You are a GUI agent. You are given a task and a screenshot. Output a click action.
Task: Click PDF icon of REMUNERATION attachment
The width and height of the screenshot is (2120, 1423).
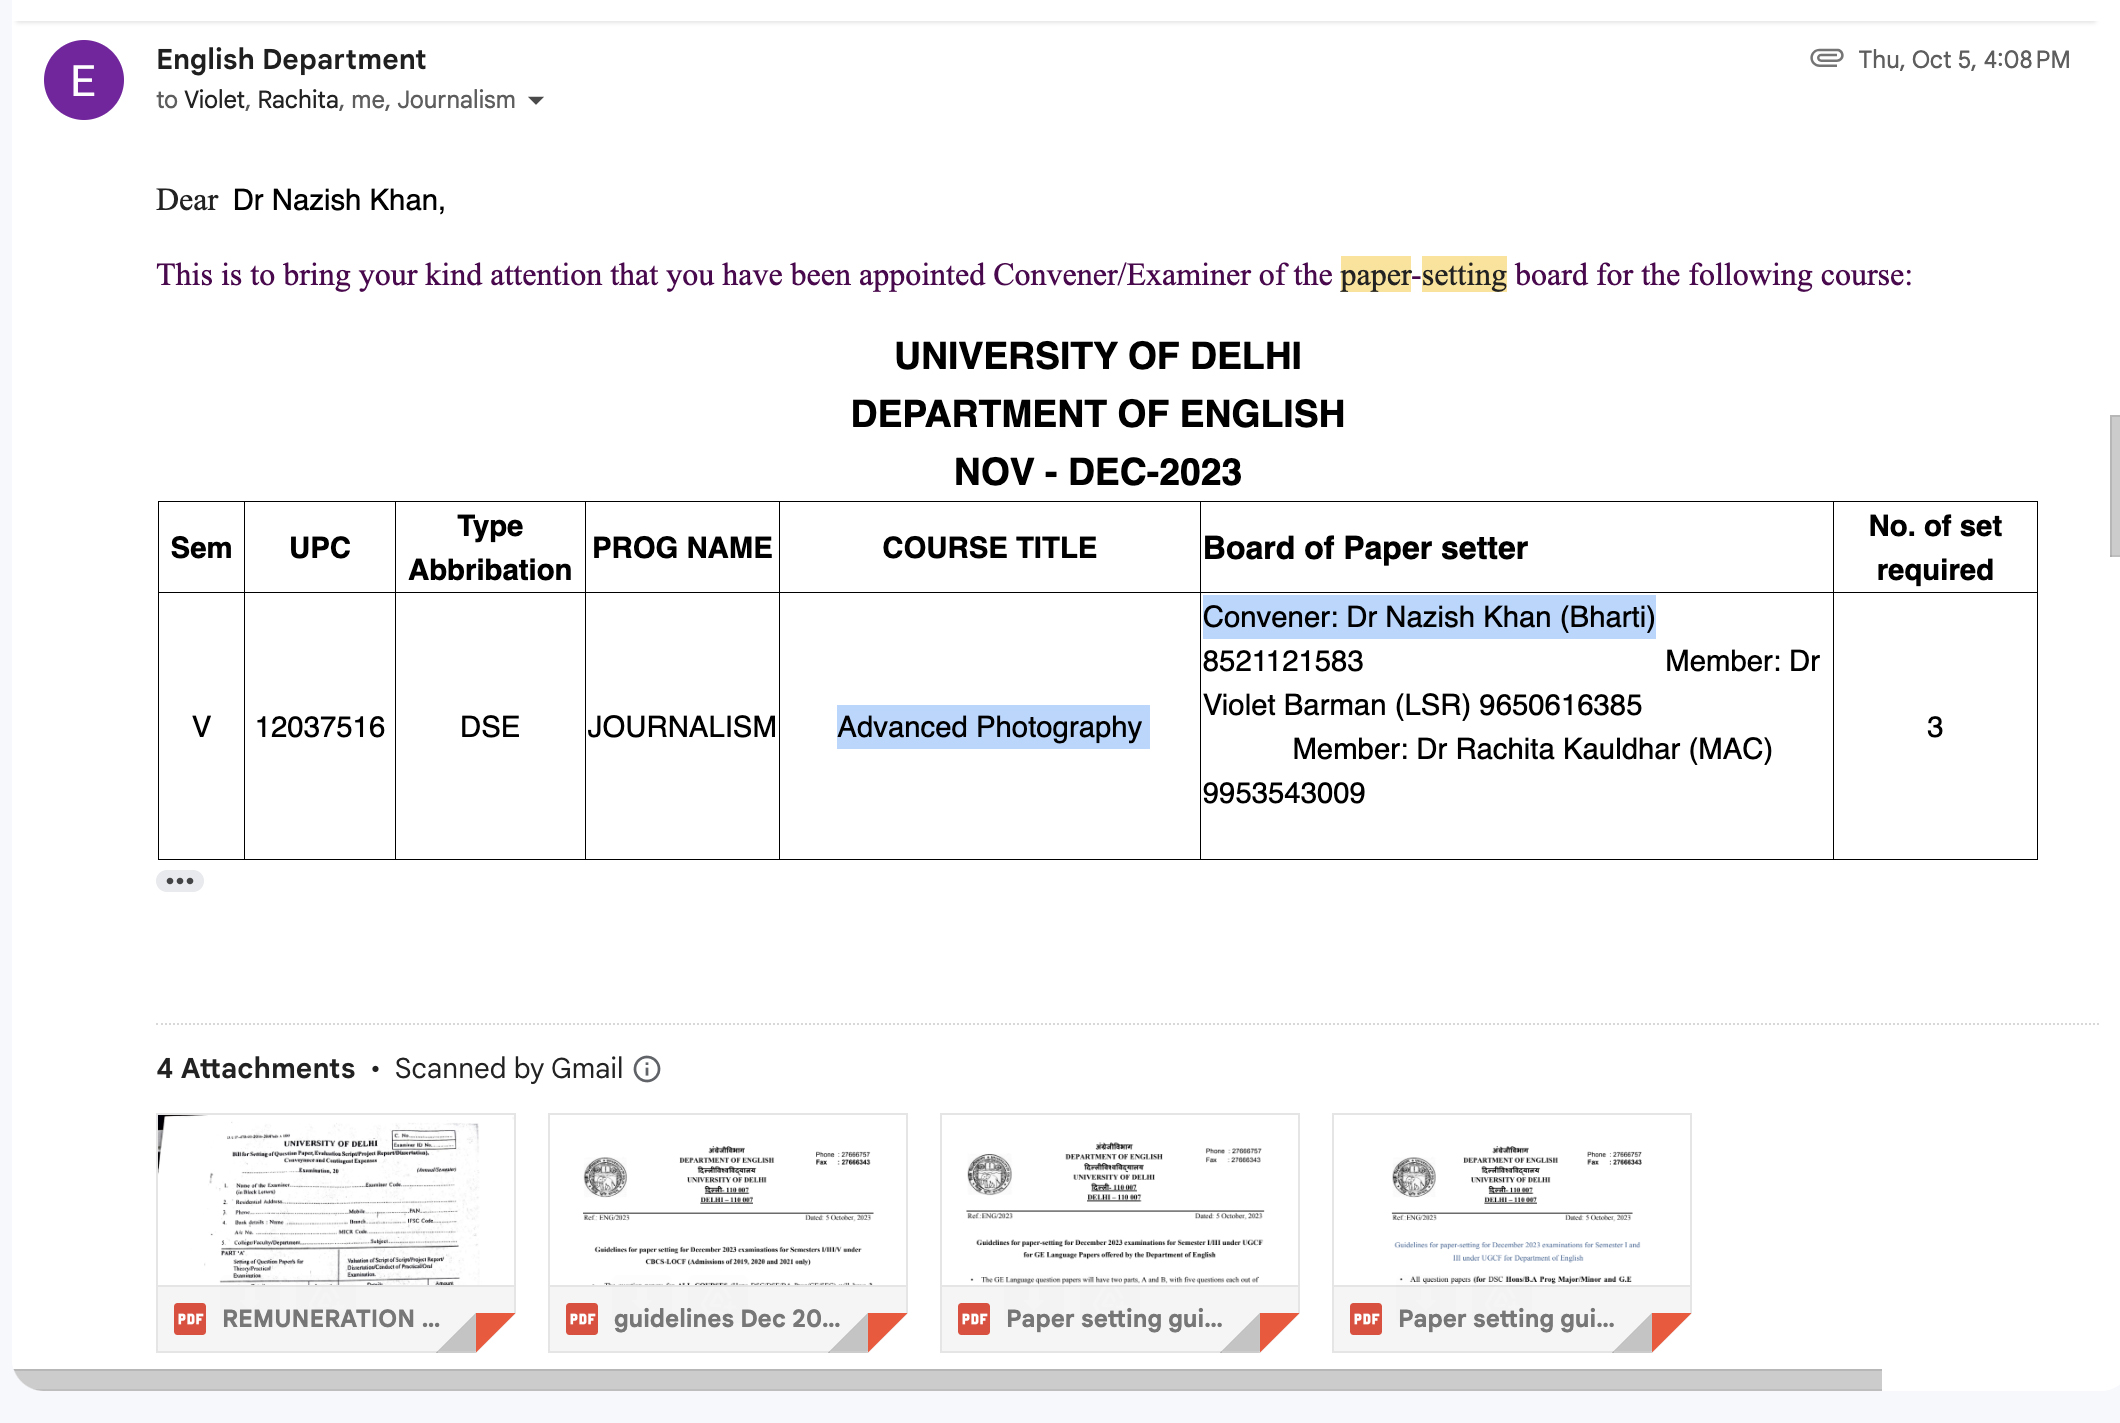(x=190, y=1319)
